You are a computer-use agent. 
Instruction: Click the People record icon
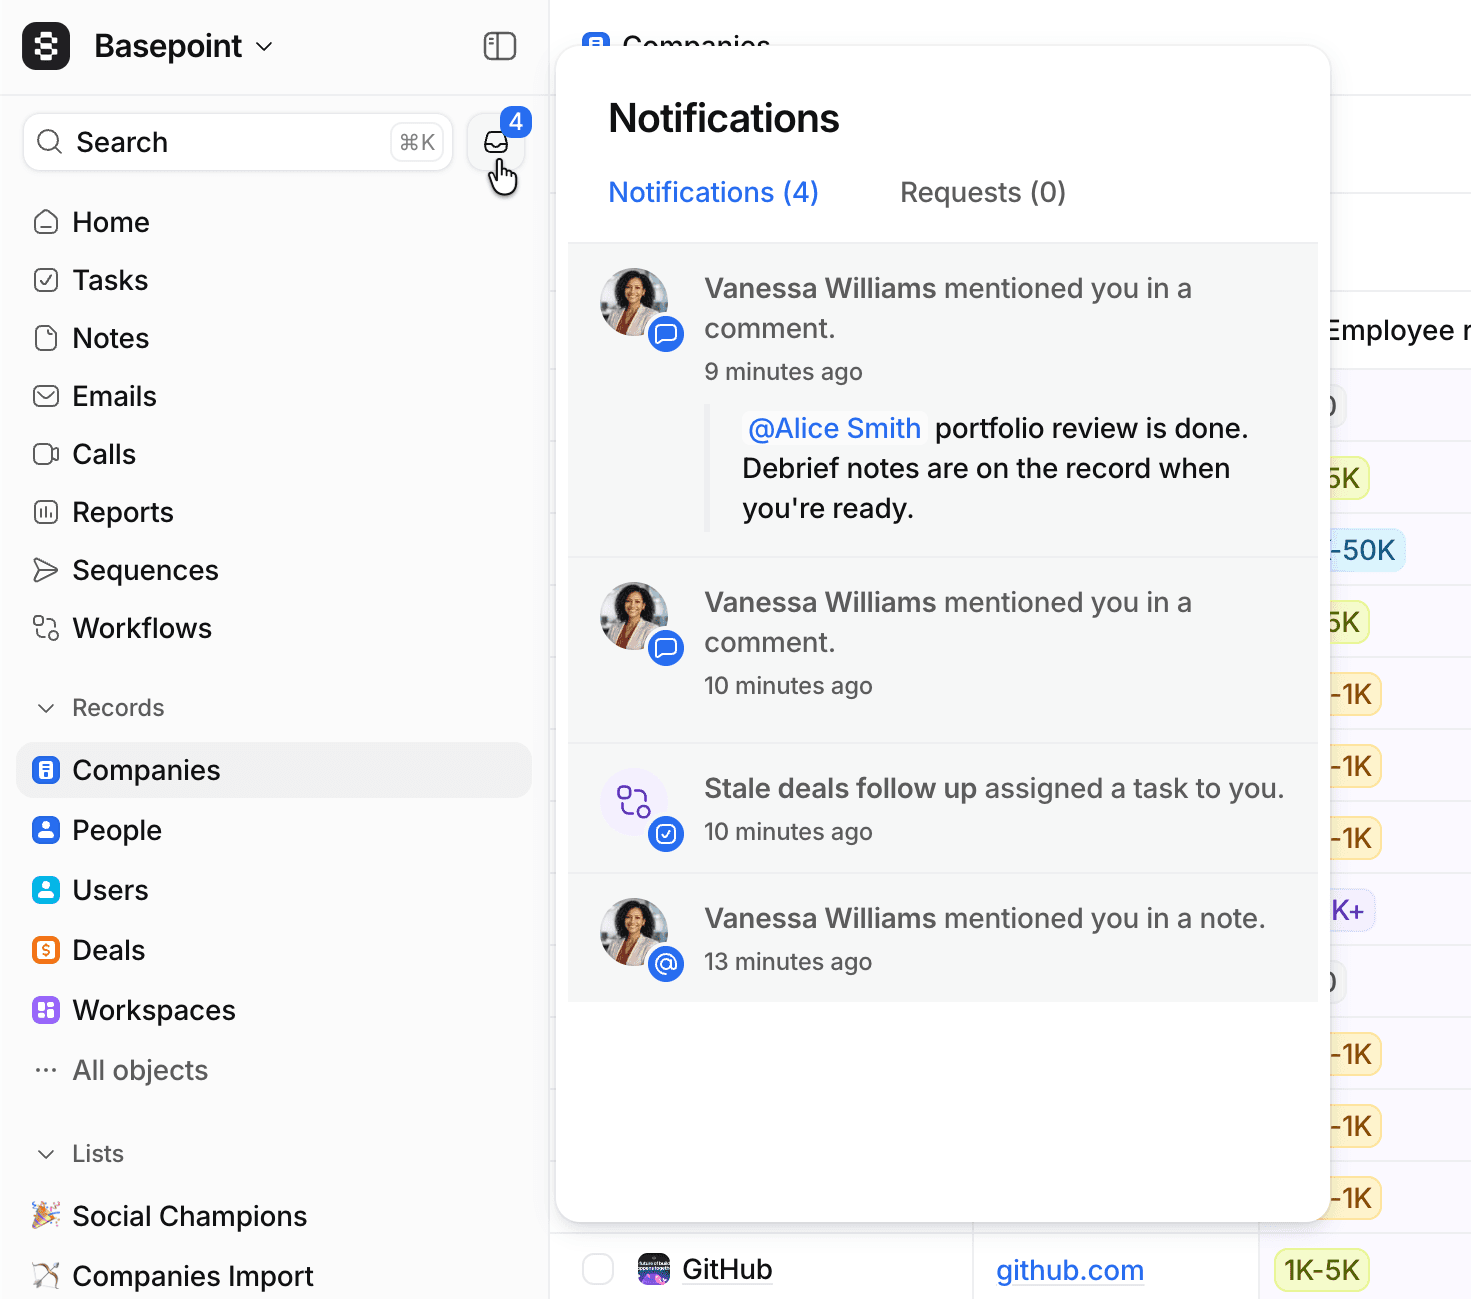coord(46,830)
